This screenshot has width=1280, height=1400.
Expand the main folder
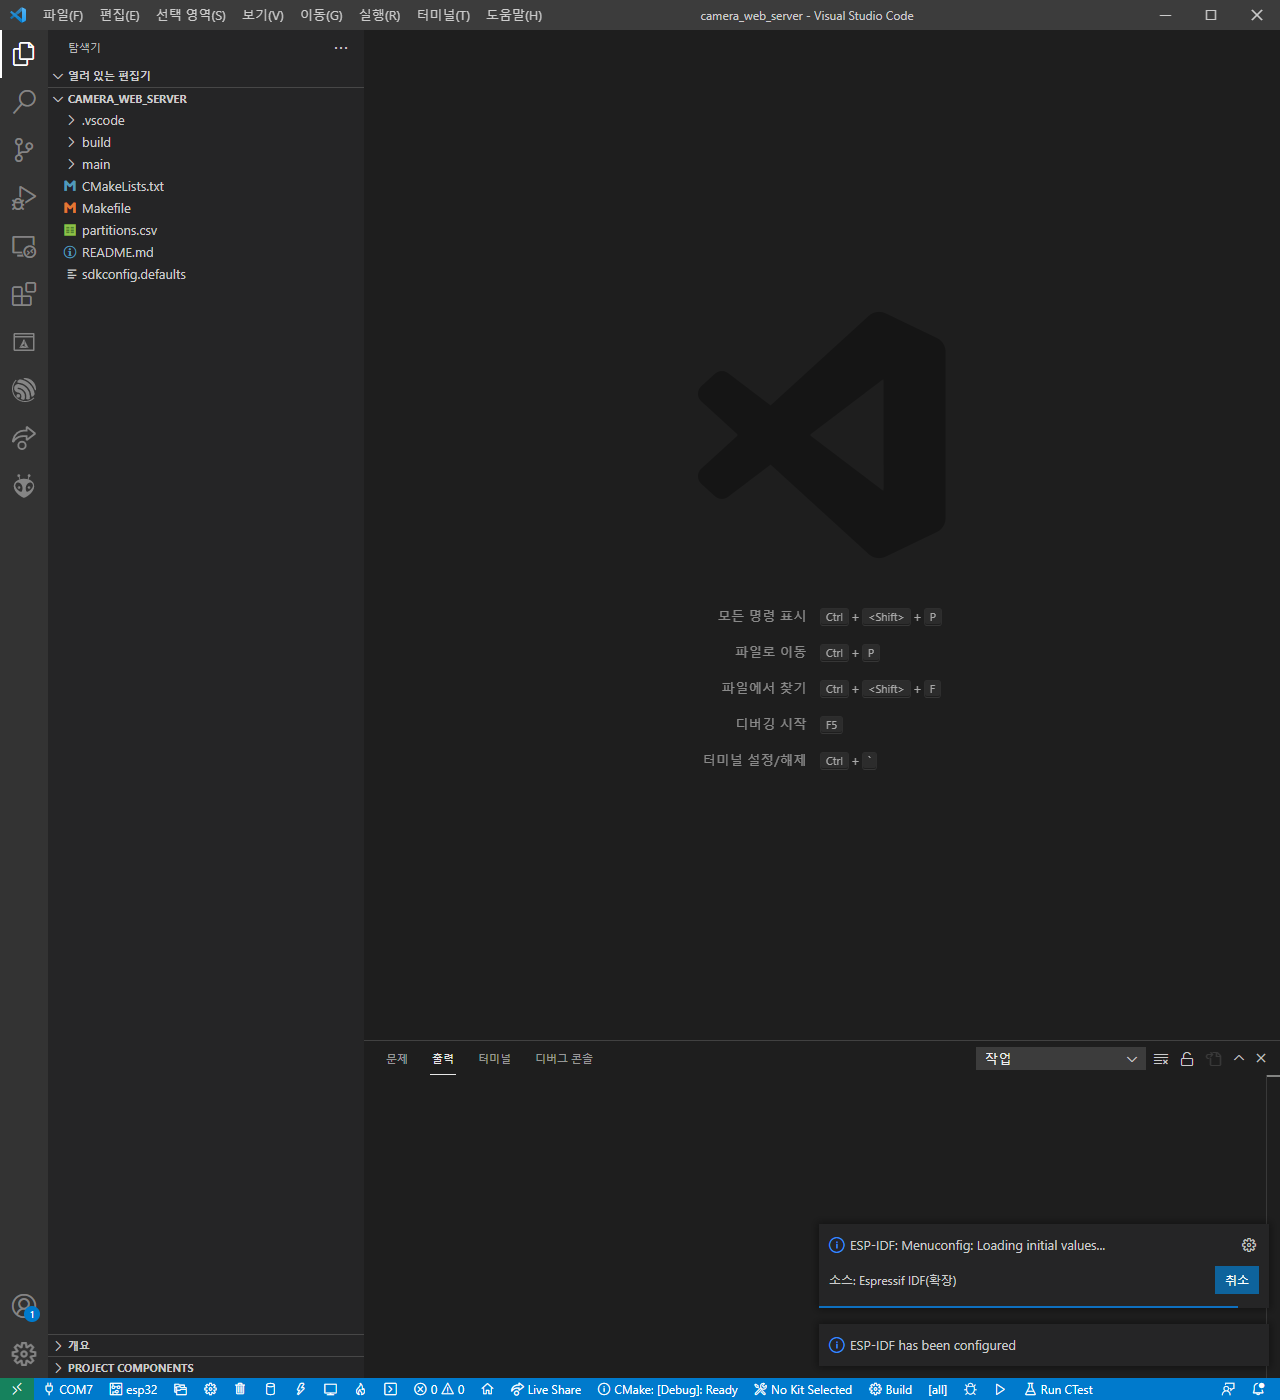[206, 165]
